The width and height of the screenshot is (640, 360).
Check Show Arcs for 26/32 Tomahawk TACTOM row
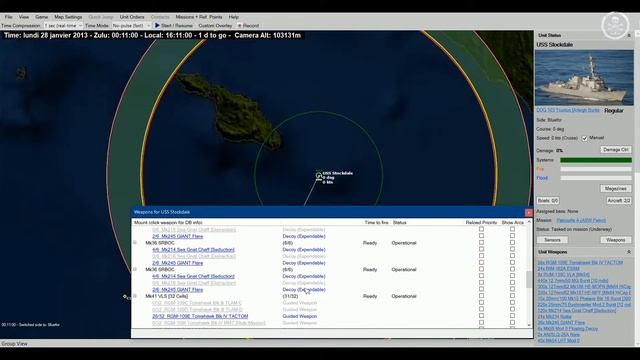click(512, 316)
